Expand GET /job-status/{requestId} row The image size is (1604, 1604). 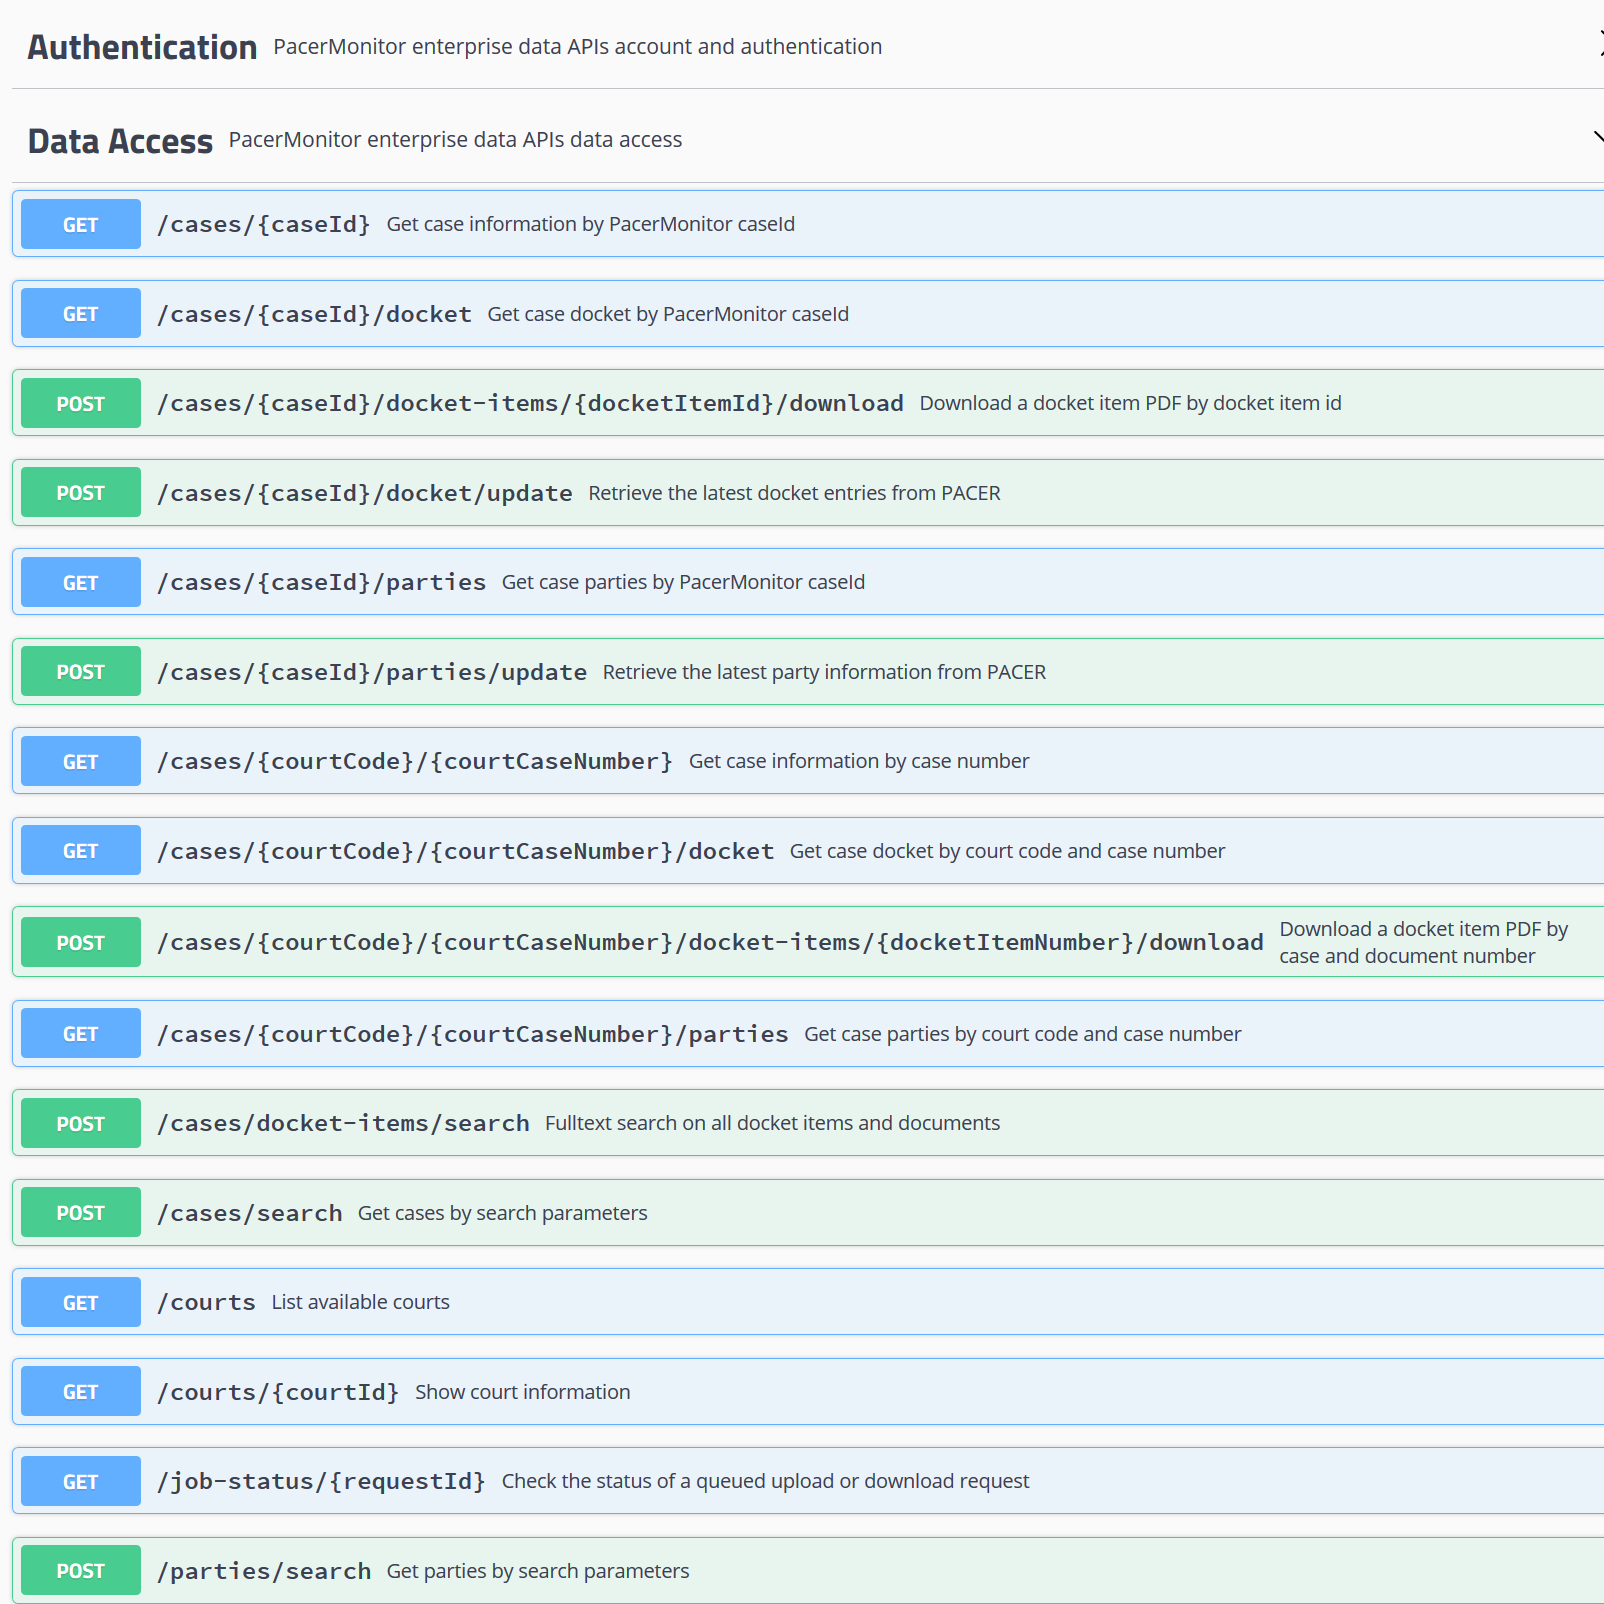(808, 1481)
